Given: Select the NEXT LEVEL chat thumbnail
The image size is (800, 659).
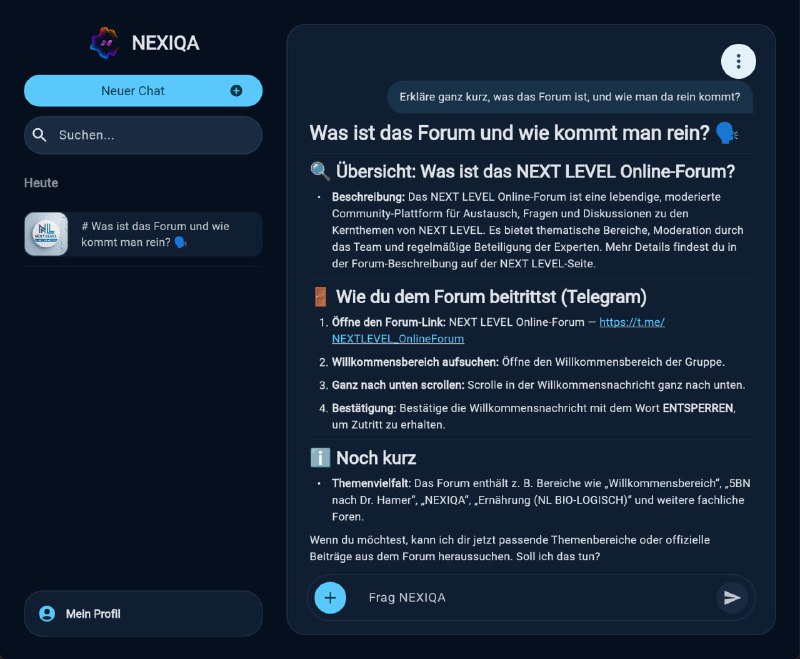Looking at the screenshot, I should [x=46, y=234].
